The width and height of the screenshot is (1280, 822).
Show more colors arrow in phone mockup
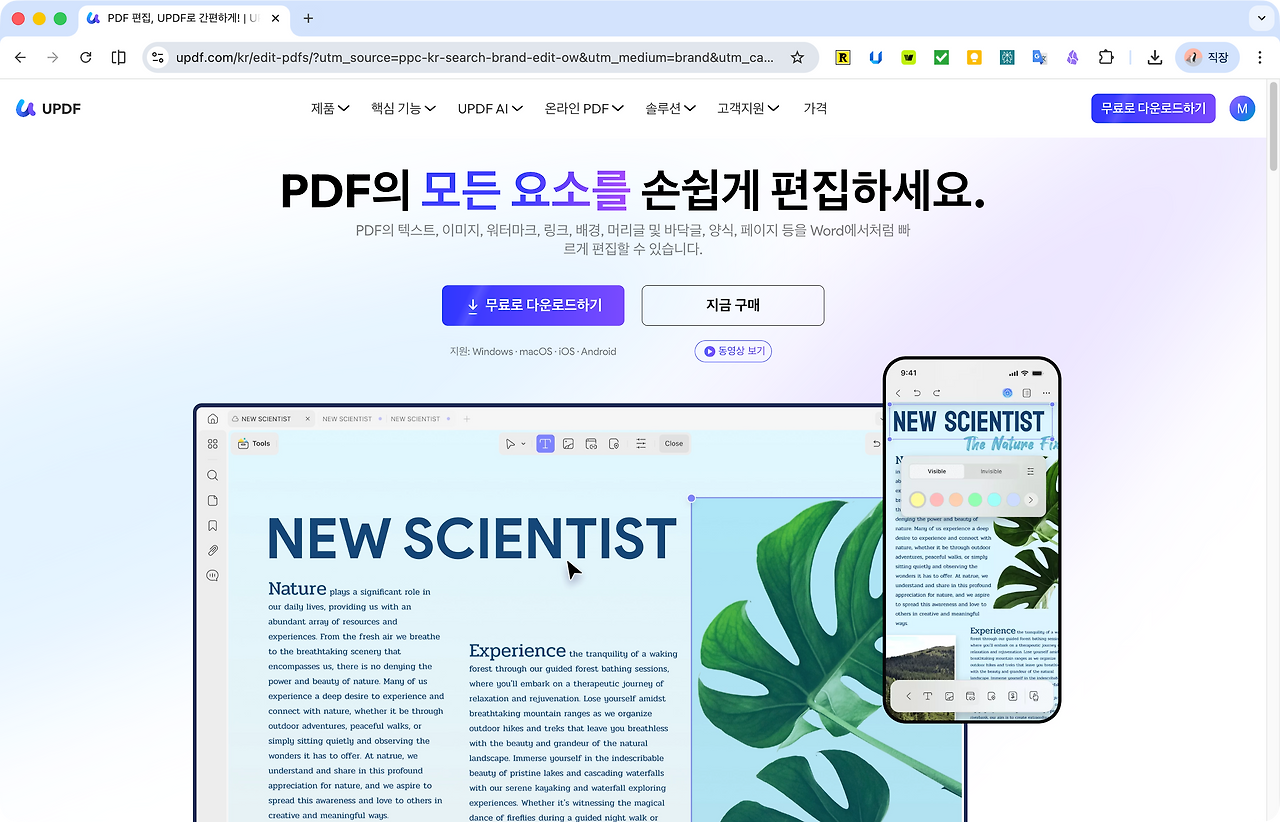point(1031,499)
